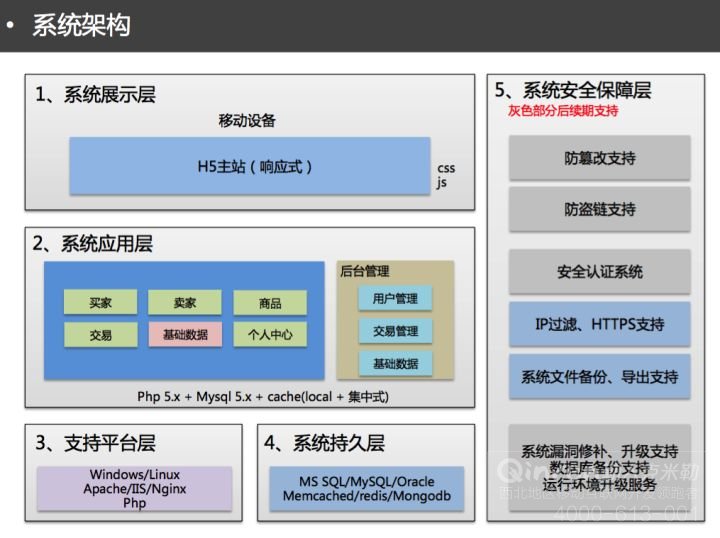The image size is (720, 538).
Task: Select the 5、系统安全保障层 heading
Action: tap(573, 90)
